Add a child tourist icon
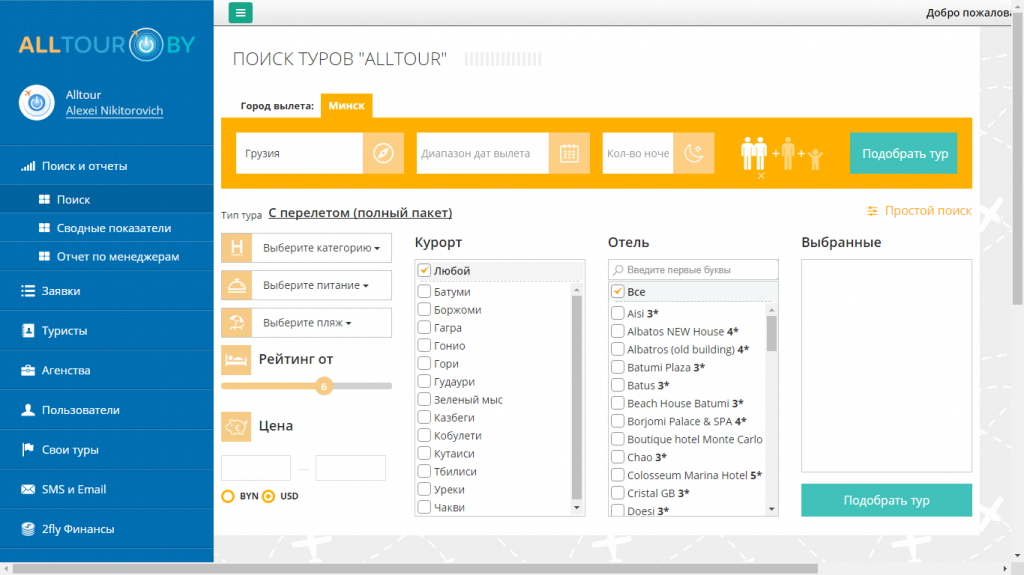 tap(815, 159)
